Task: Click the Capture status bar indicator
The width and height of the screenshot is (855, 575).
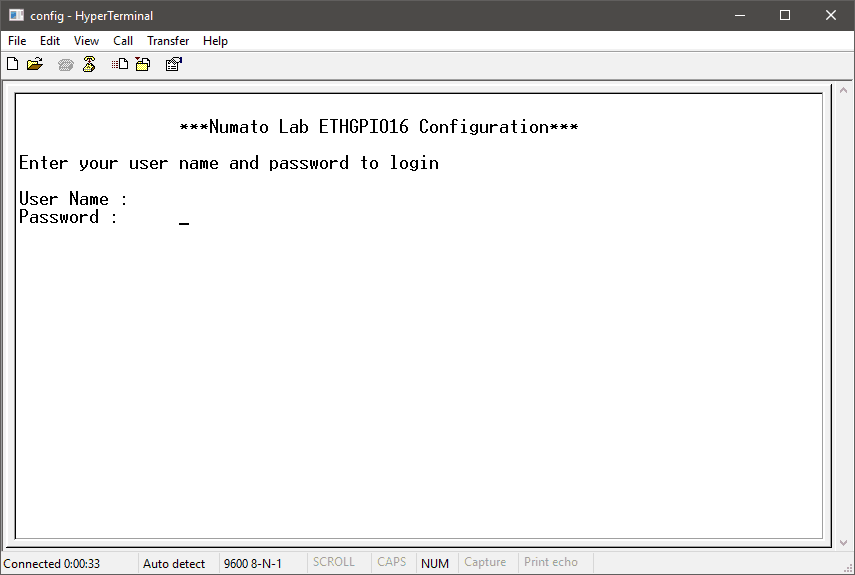Action: (485, 563)
